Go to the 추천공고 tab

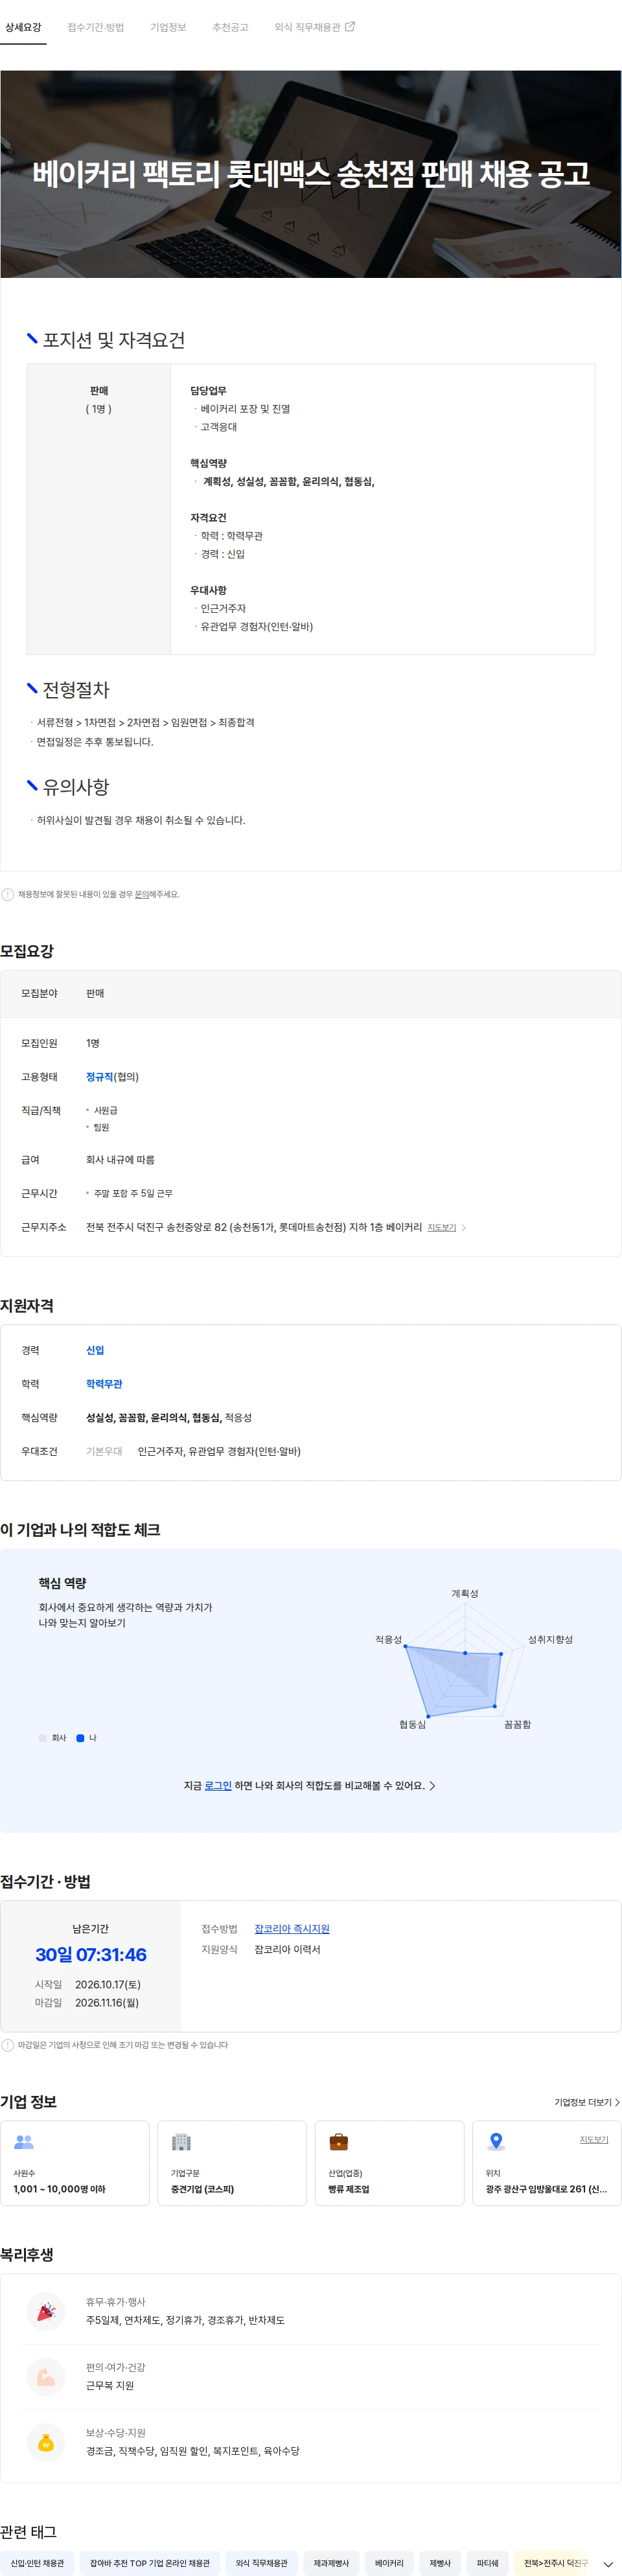tap(230, 27)
